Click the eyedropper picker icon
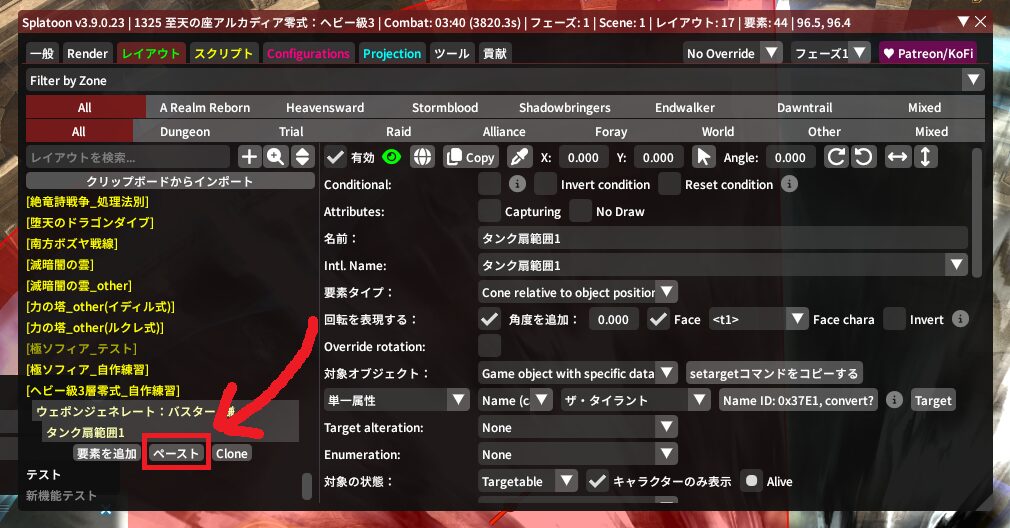This screenshot has height=528, width=1010. click(x=518, y=157)
